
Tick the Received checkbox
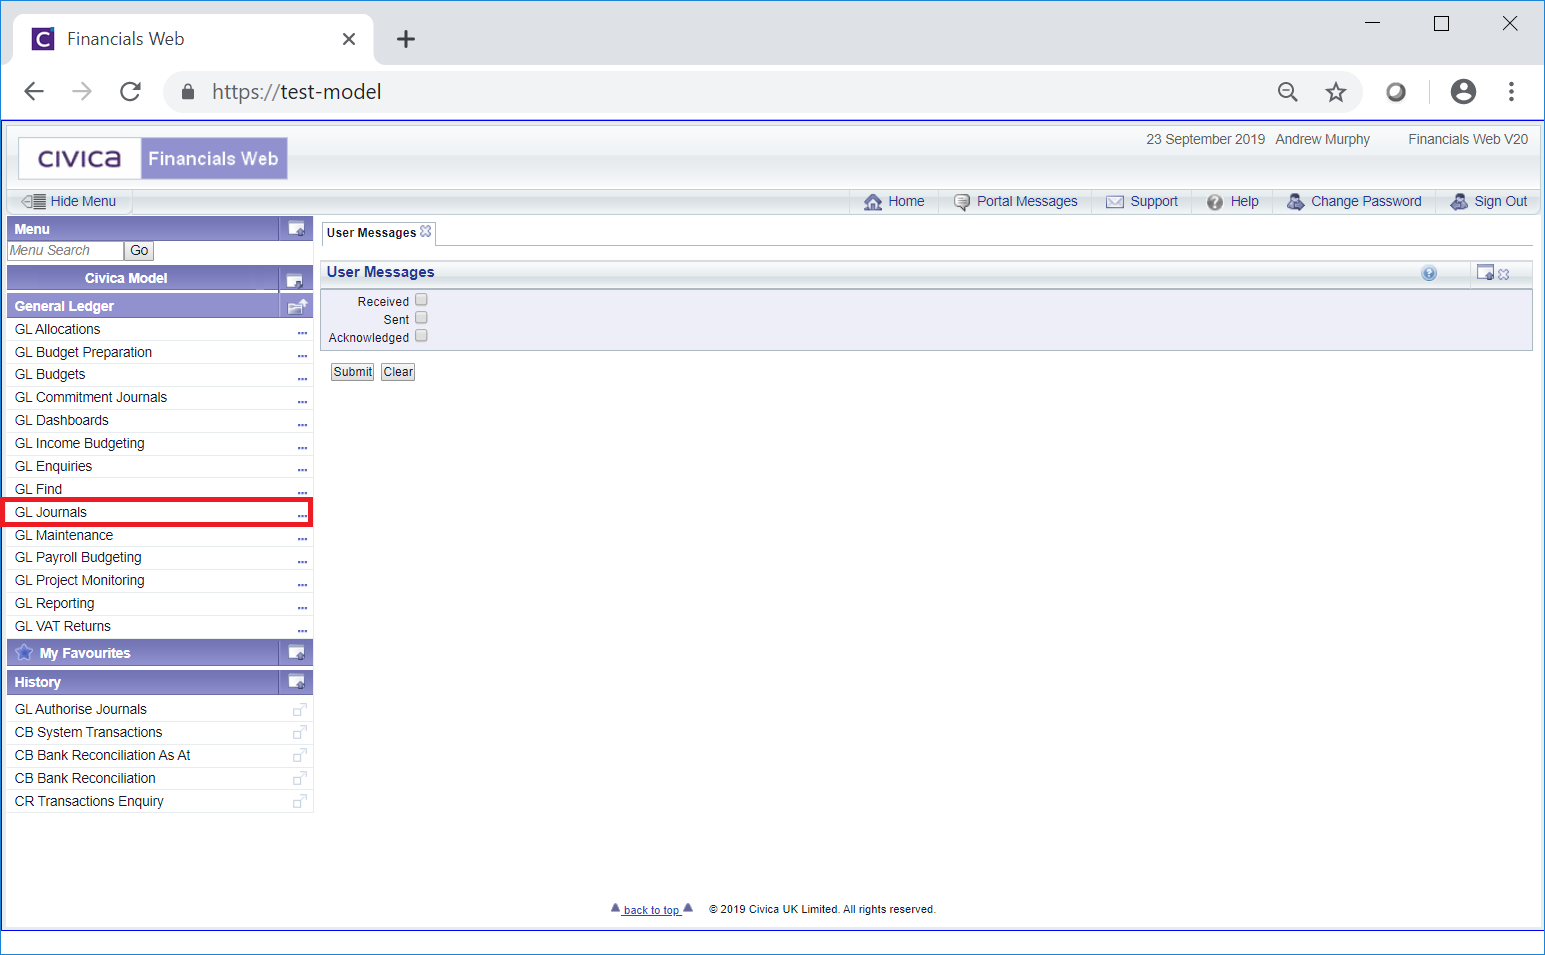[421, 299]
